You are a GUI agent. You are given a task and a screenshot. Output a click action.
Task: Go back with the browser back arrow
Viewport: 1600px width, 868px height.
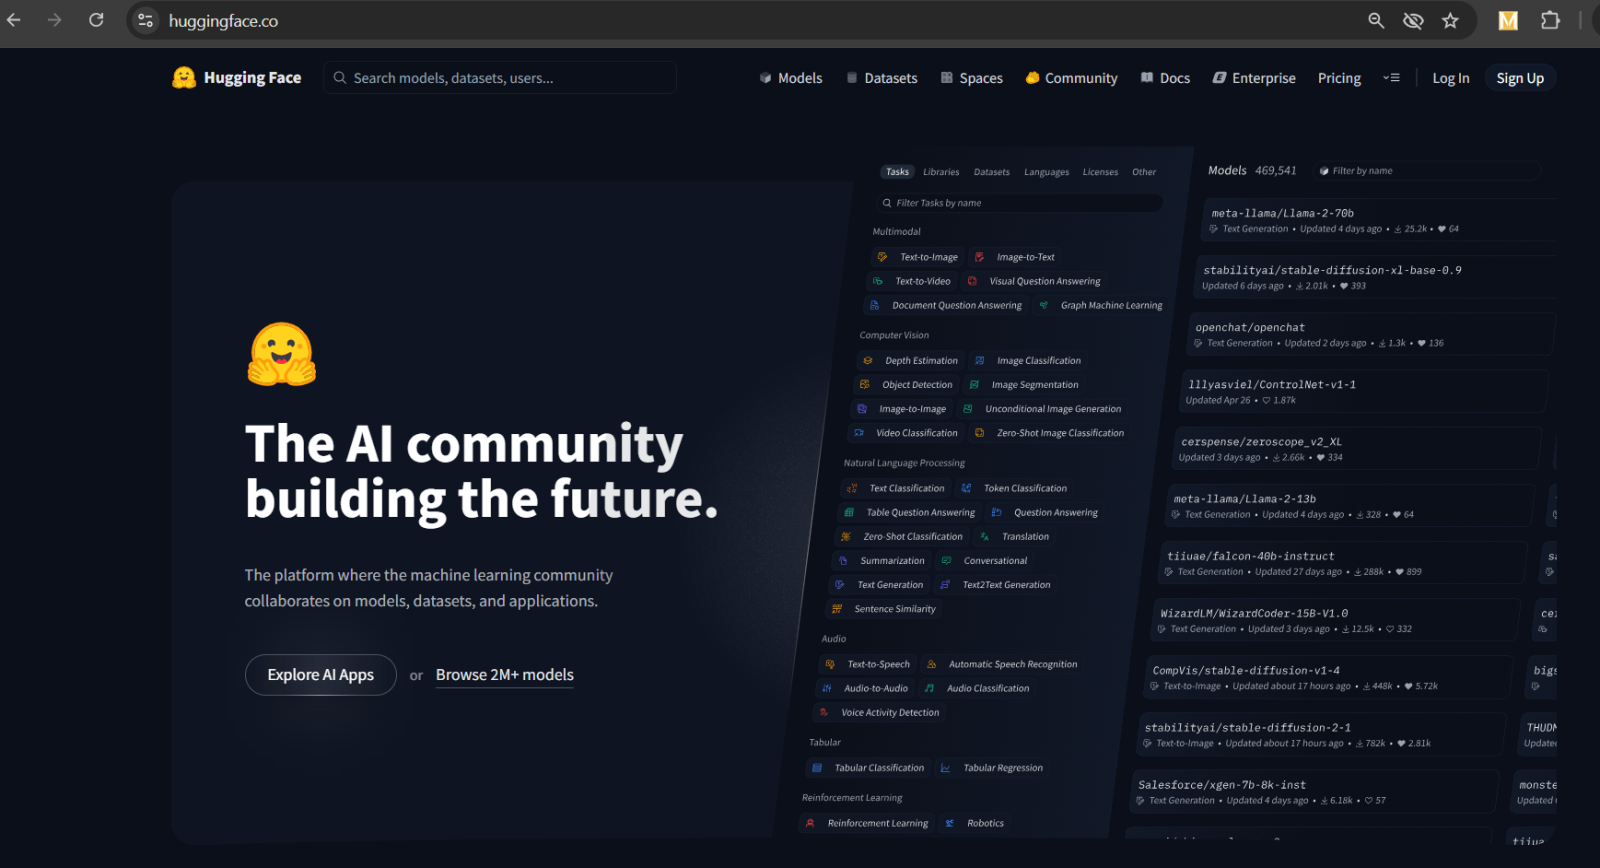tap(14, 21)
